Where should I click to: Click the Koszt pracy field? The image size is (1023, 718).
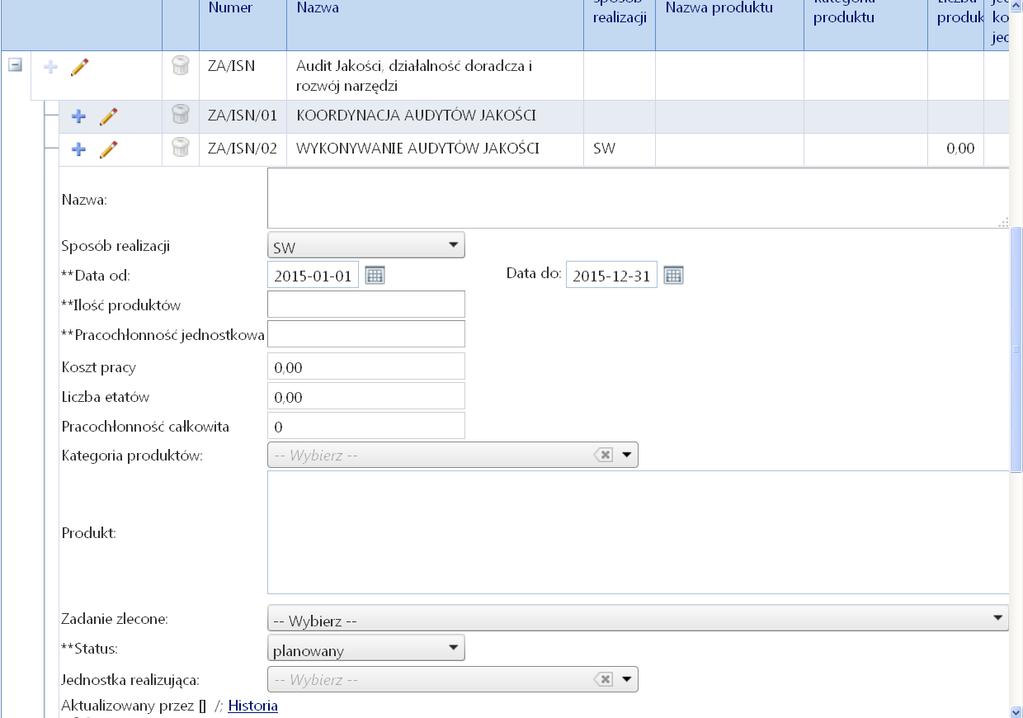366,366
